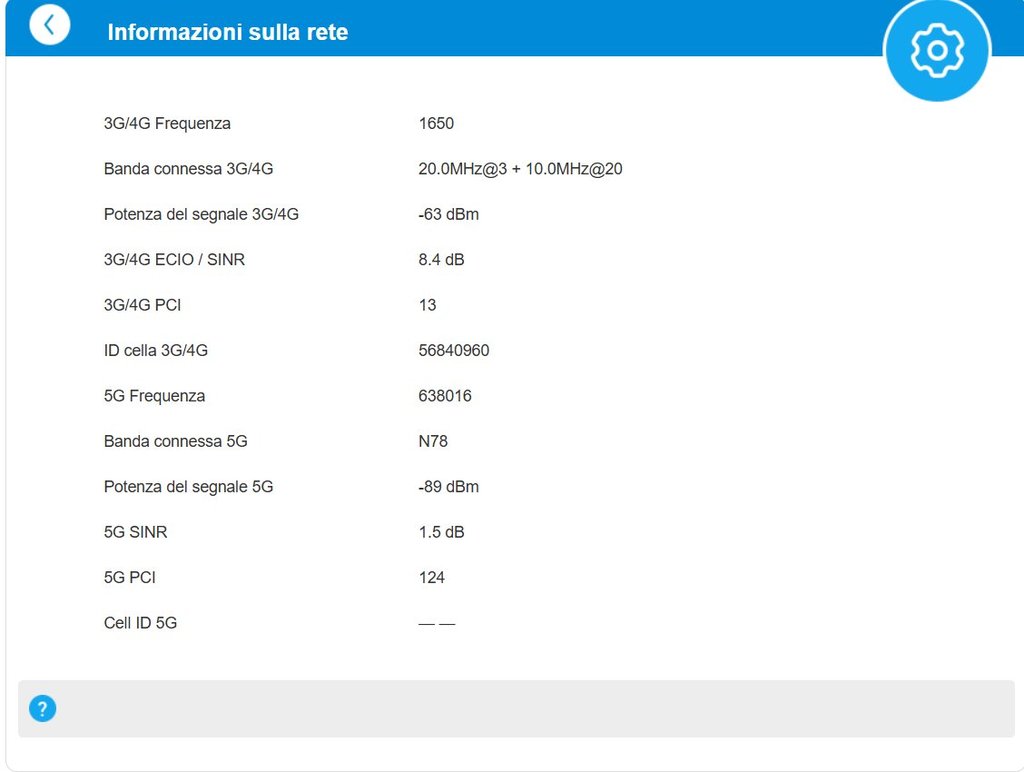Select the '3G/4G ECIO / SINR' label
1024x772 pixels.
tap(174, 259)
